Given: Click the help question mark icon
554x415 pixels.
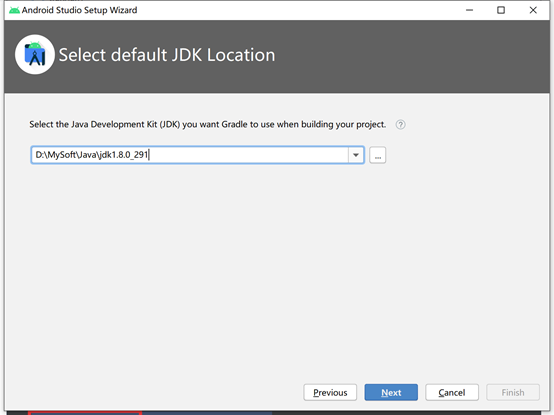Looking at the screenshot, I should [x=400, y=125].
